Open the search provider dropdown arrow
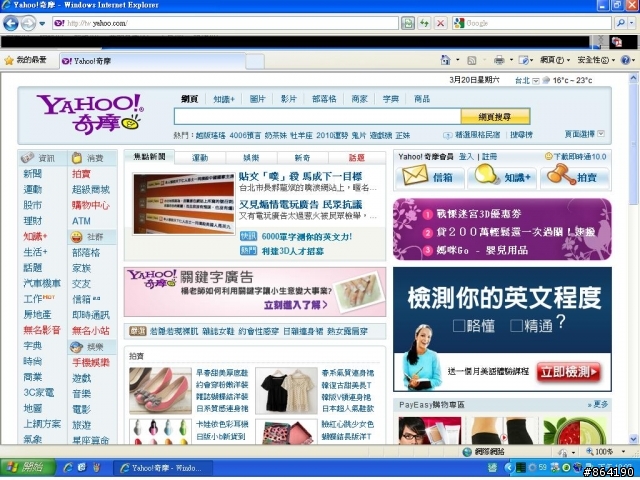This screenshot has height=480, width=640. click(631, 23)
